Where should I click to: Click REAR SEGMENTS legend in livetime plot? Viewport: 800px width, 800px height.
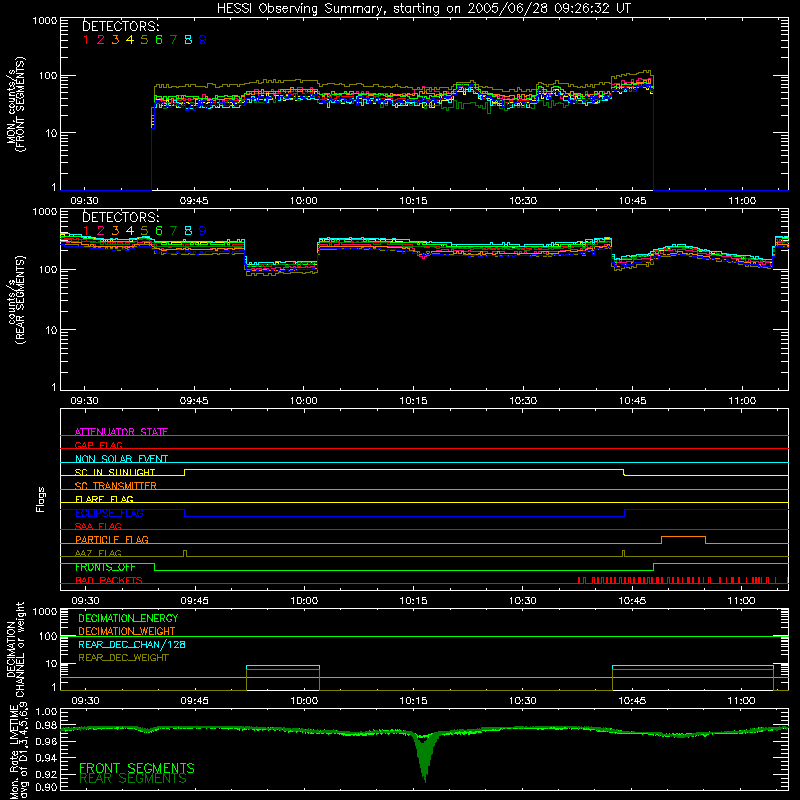[x=133, y=779]
